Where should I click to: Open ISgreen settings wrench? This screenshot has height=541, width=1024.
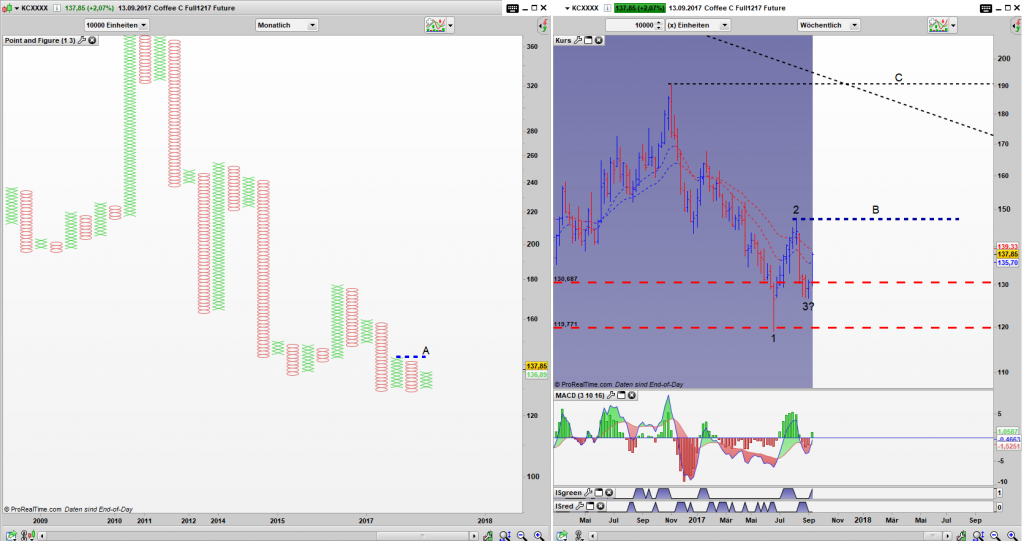coord(588,493)
